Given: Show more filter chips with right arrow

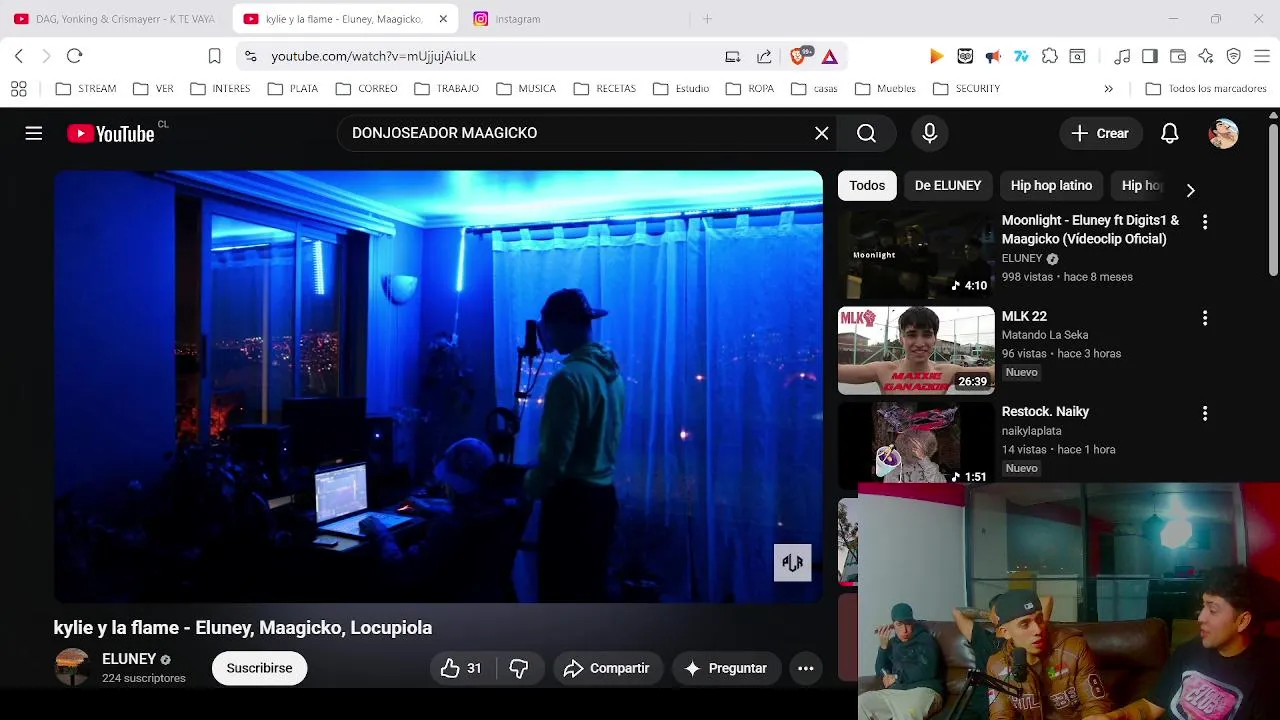Looking at the screenshot, I should (1190, 189).
